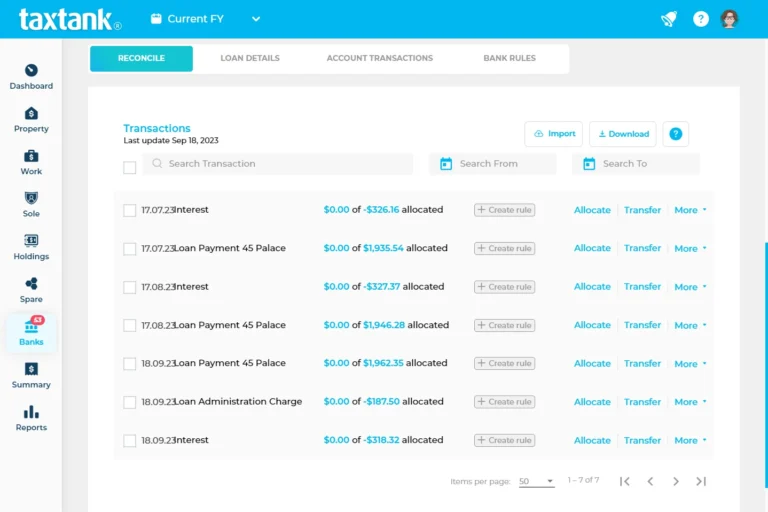Click the Import button
Image resolution: width=768 pixels, height=512 pixels.
[x=553, y=134]
